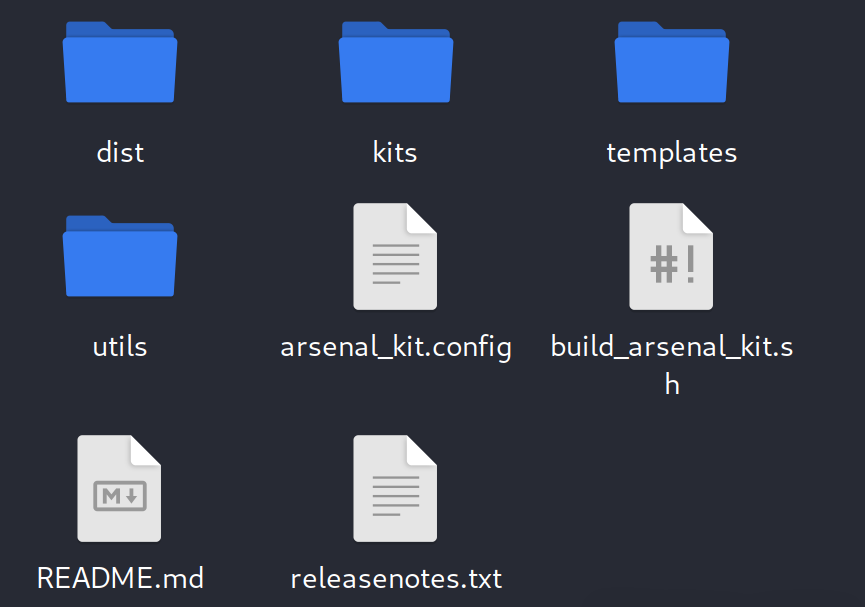Click the "M↓" markdown badge on README icon
This screenshot has width=865, height=607.
(x=120, y=496)
